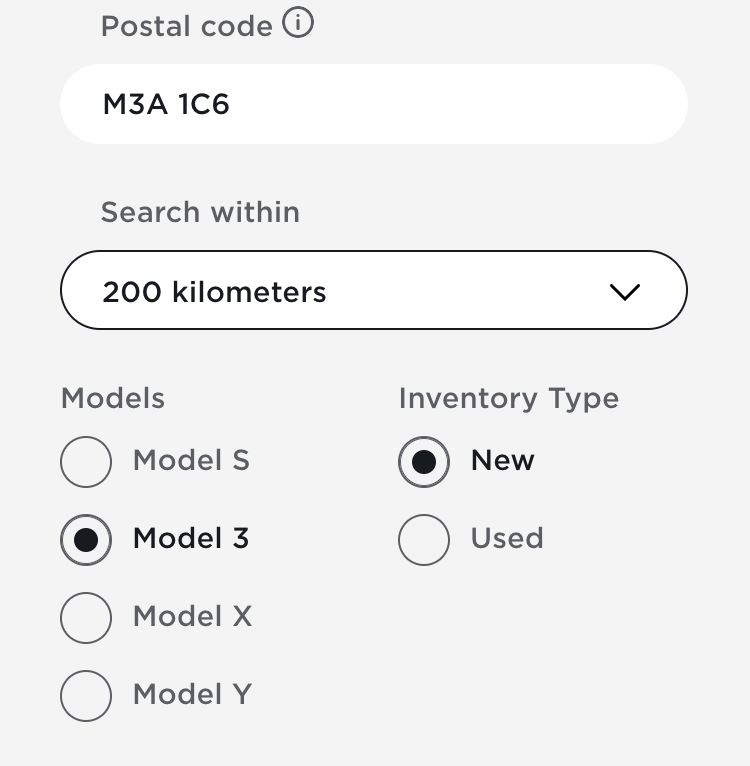Click the "Postal code" field label
The image size is (750, 766).
point(187,26)
